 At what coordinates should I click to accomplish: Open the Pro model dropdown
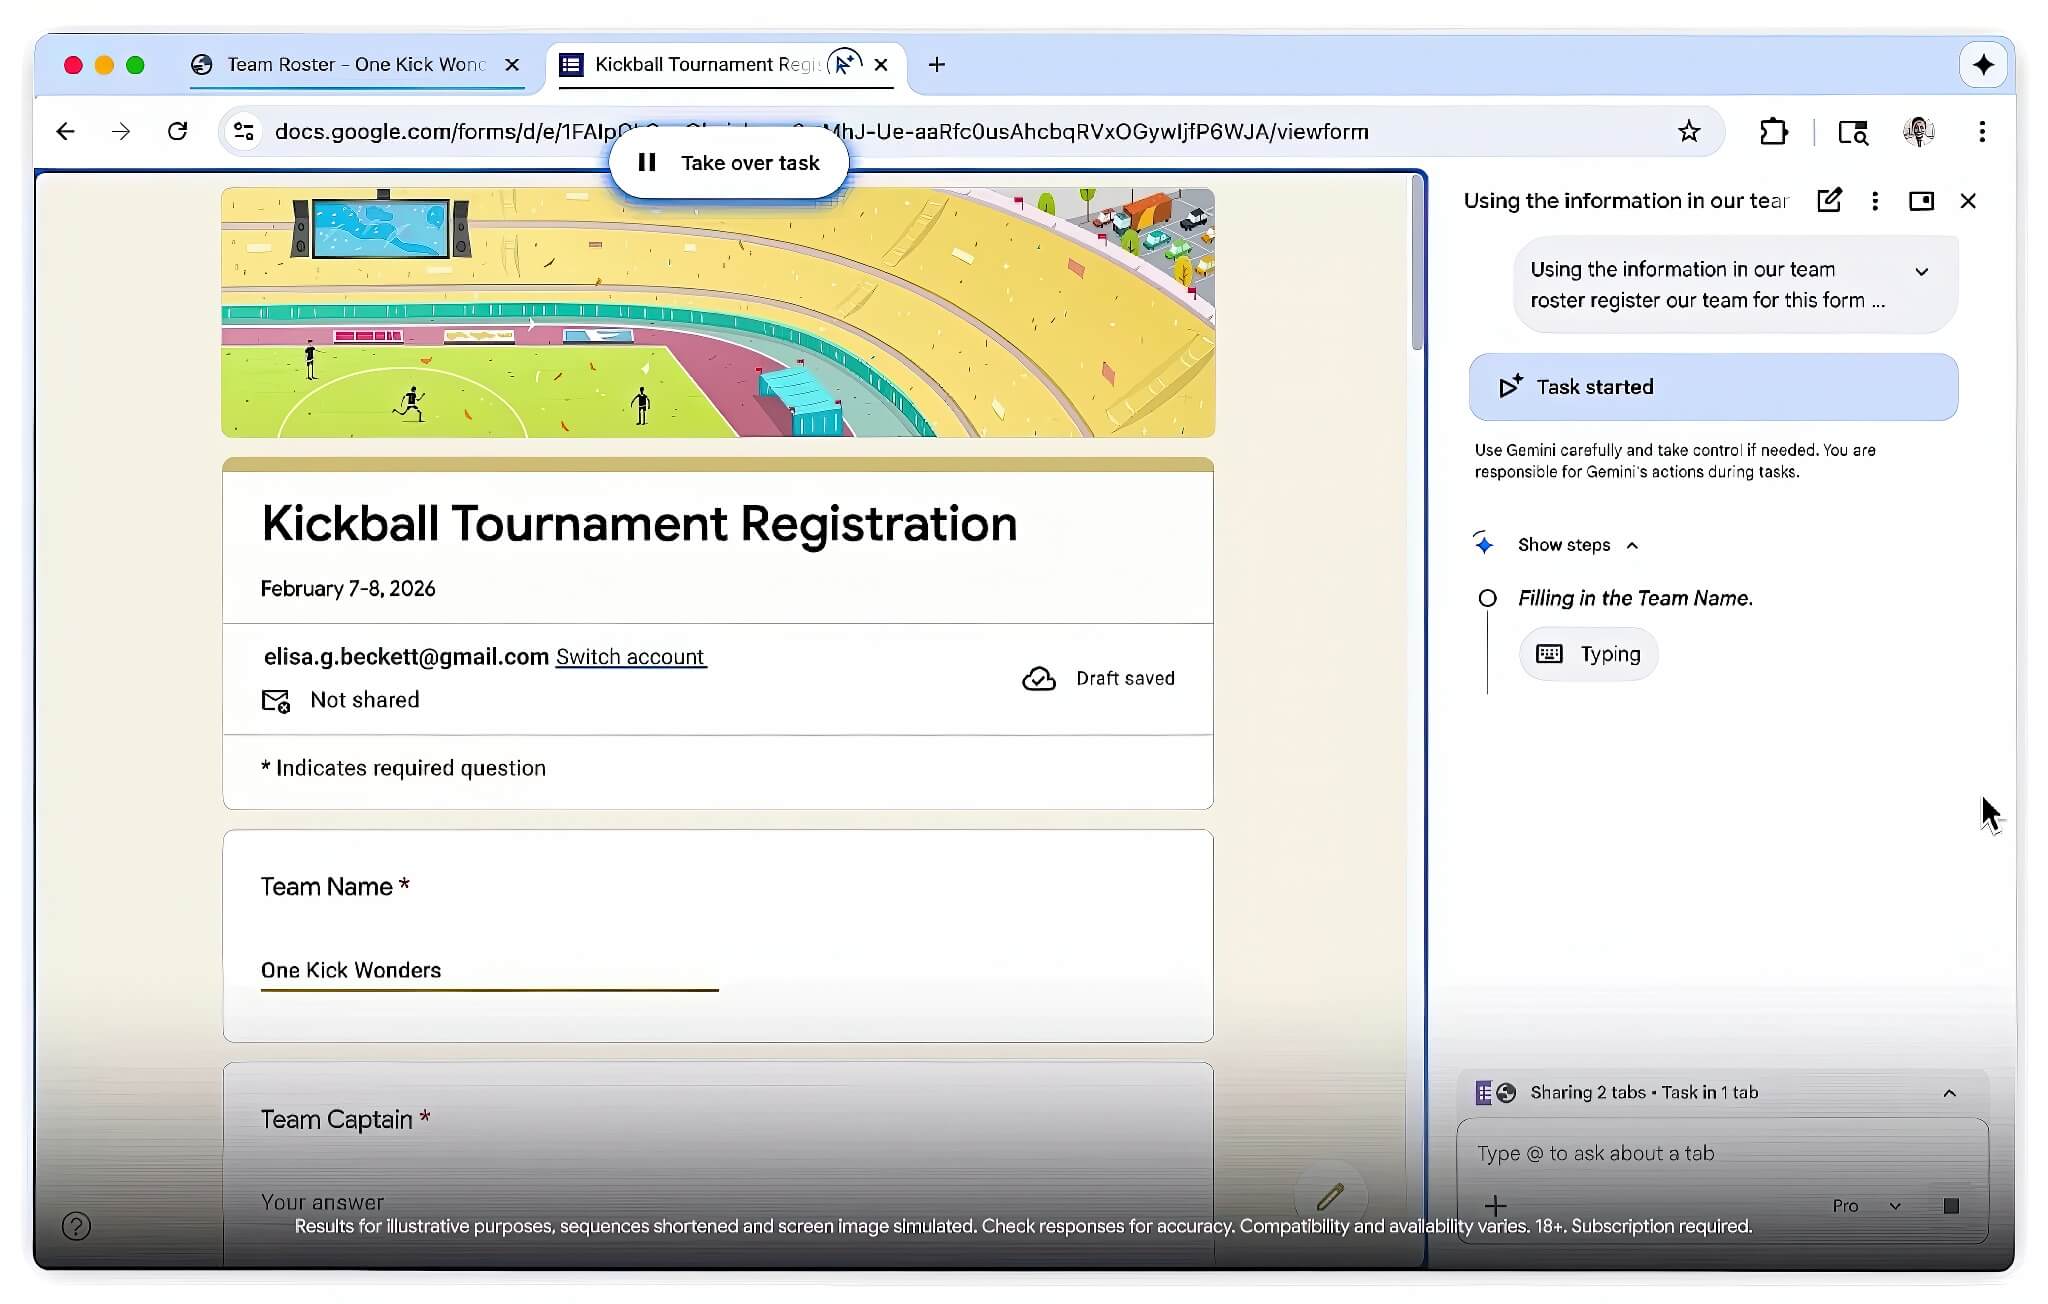[1865, 1206]
